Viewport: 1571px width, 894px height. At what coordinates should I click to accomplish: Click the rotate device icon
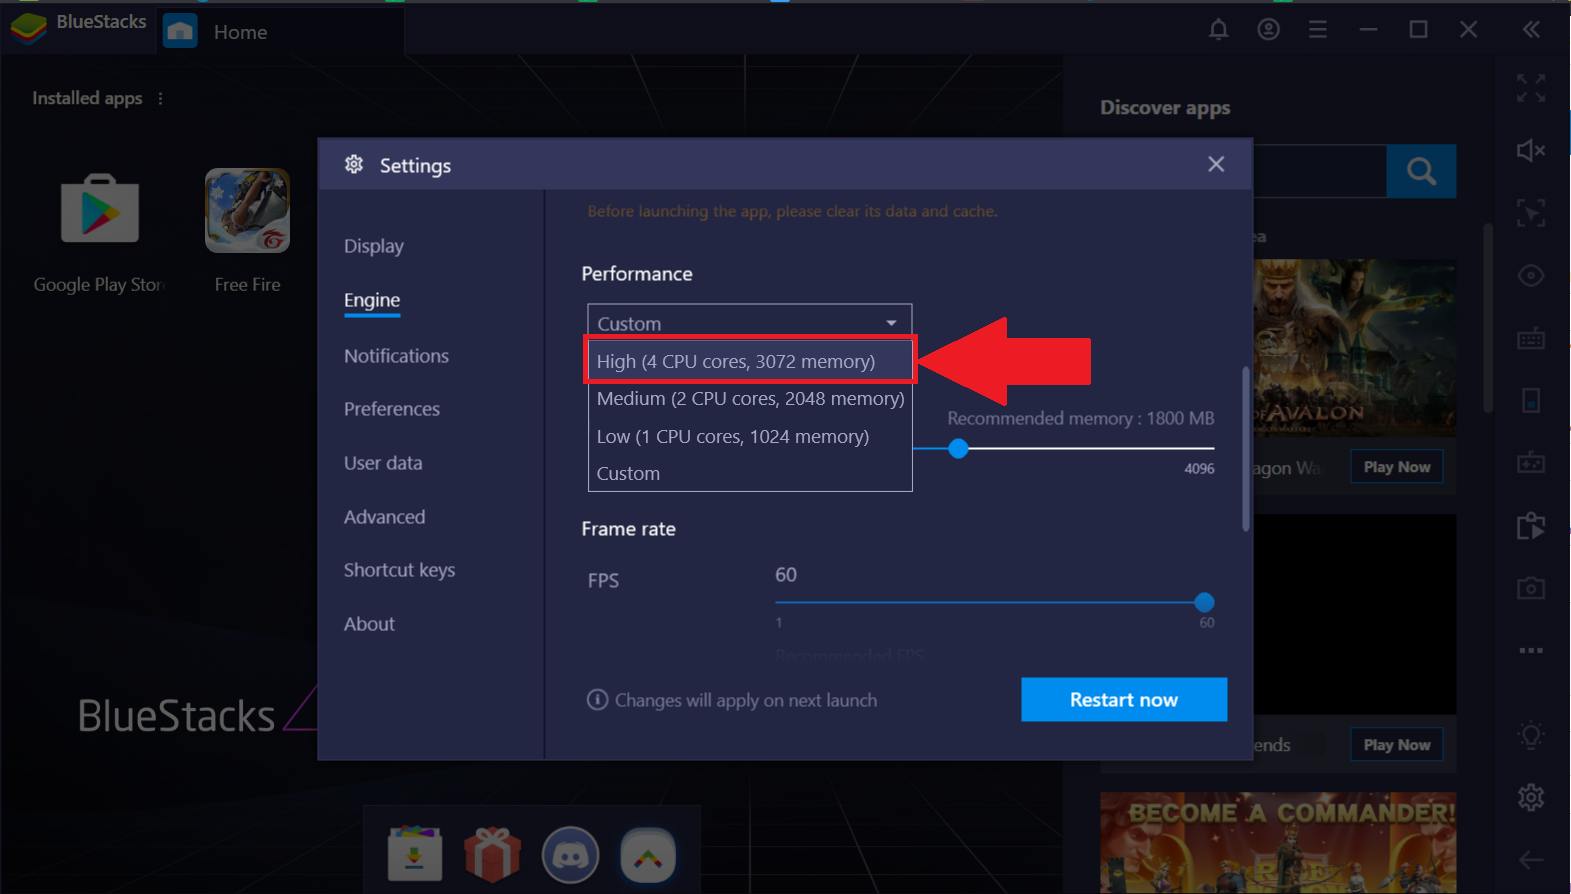[1531, 401]
